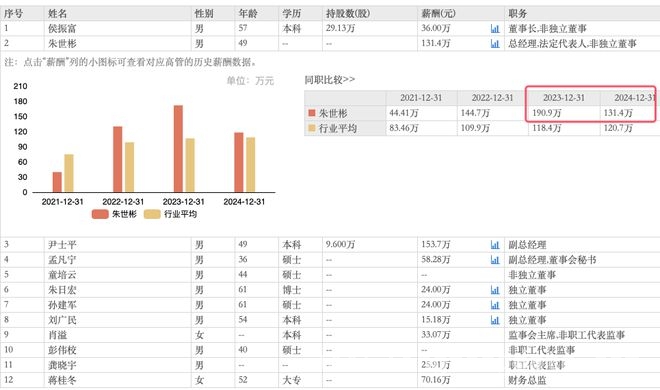Select name cell 刘广民
Screen dimensions: 660x390
click(x=62, y=320)
